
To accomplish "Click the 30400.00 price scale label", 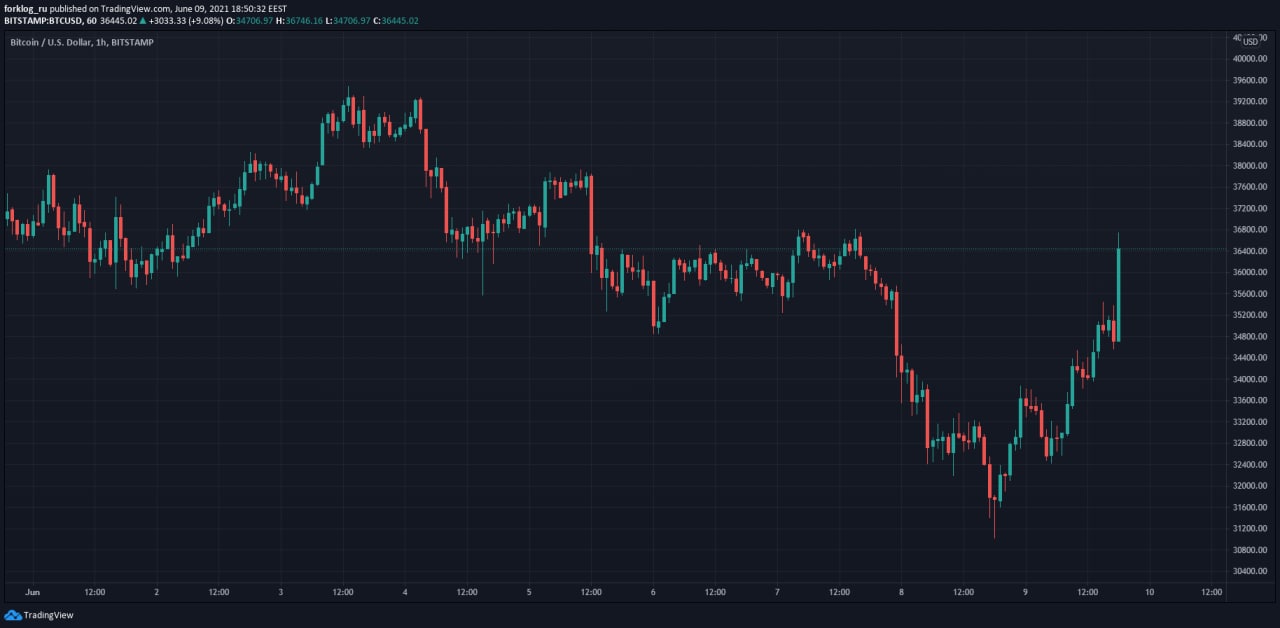I will (x=1250, y=571).
